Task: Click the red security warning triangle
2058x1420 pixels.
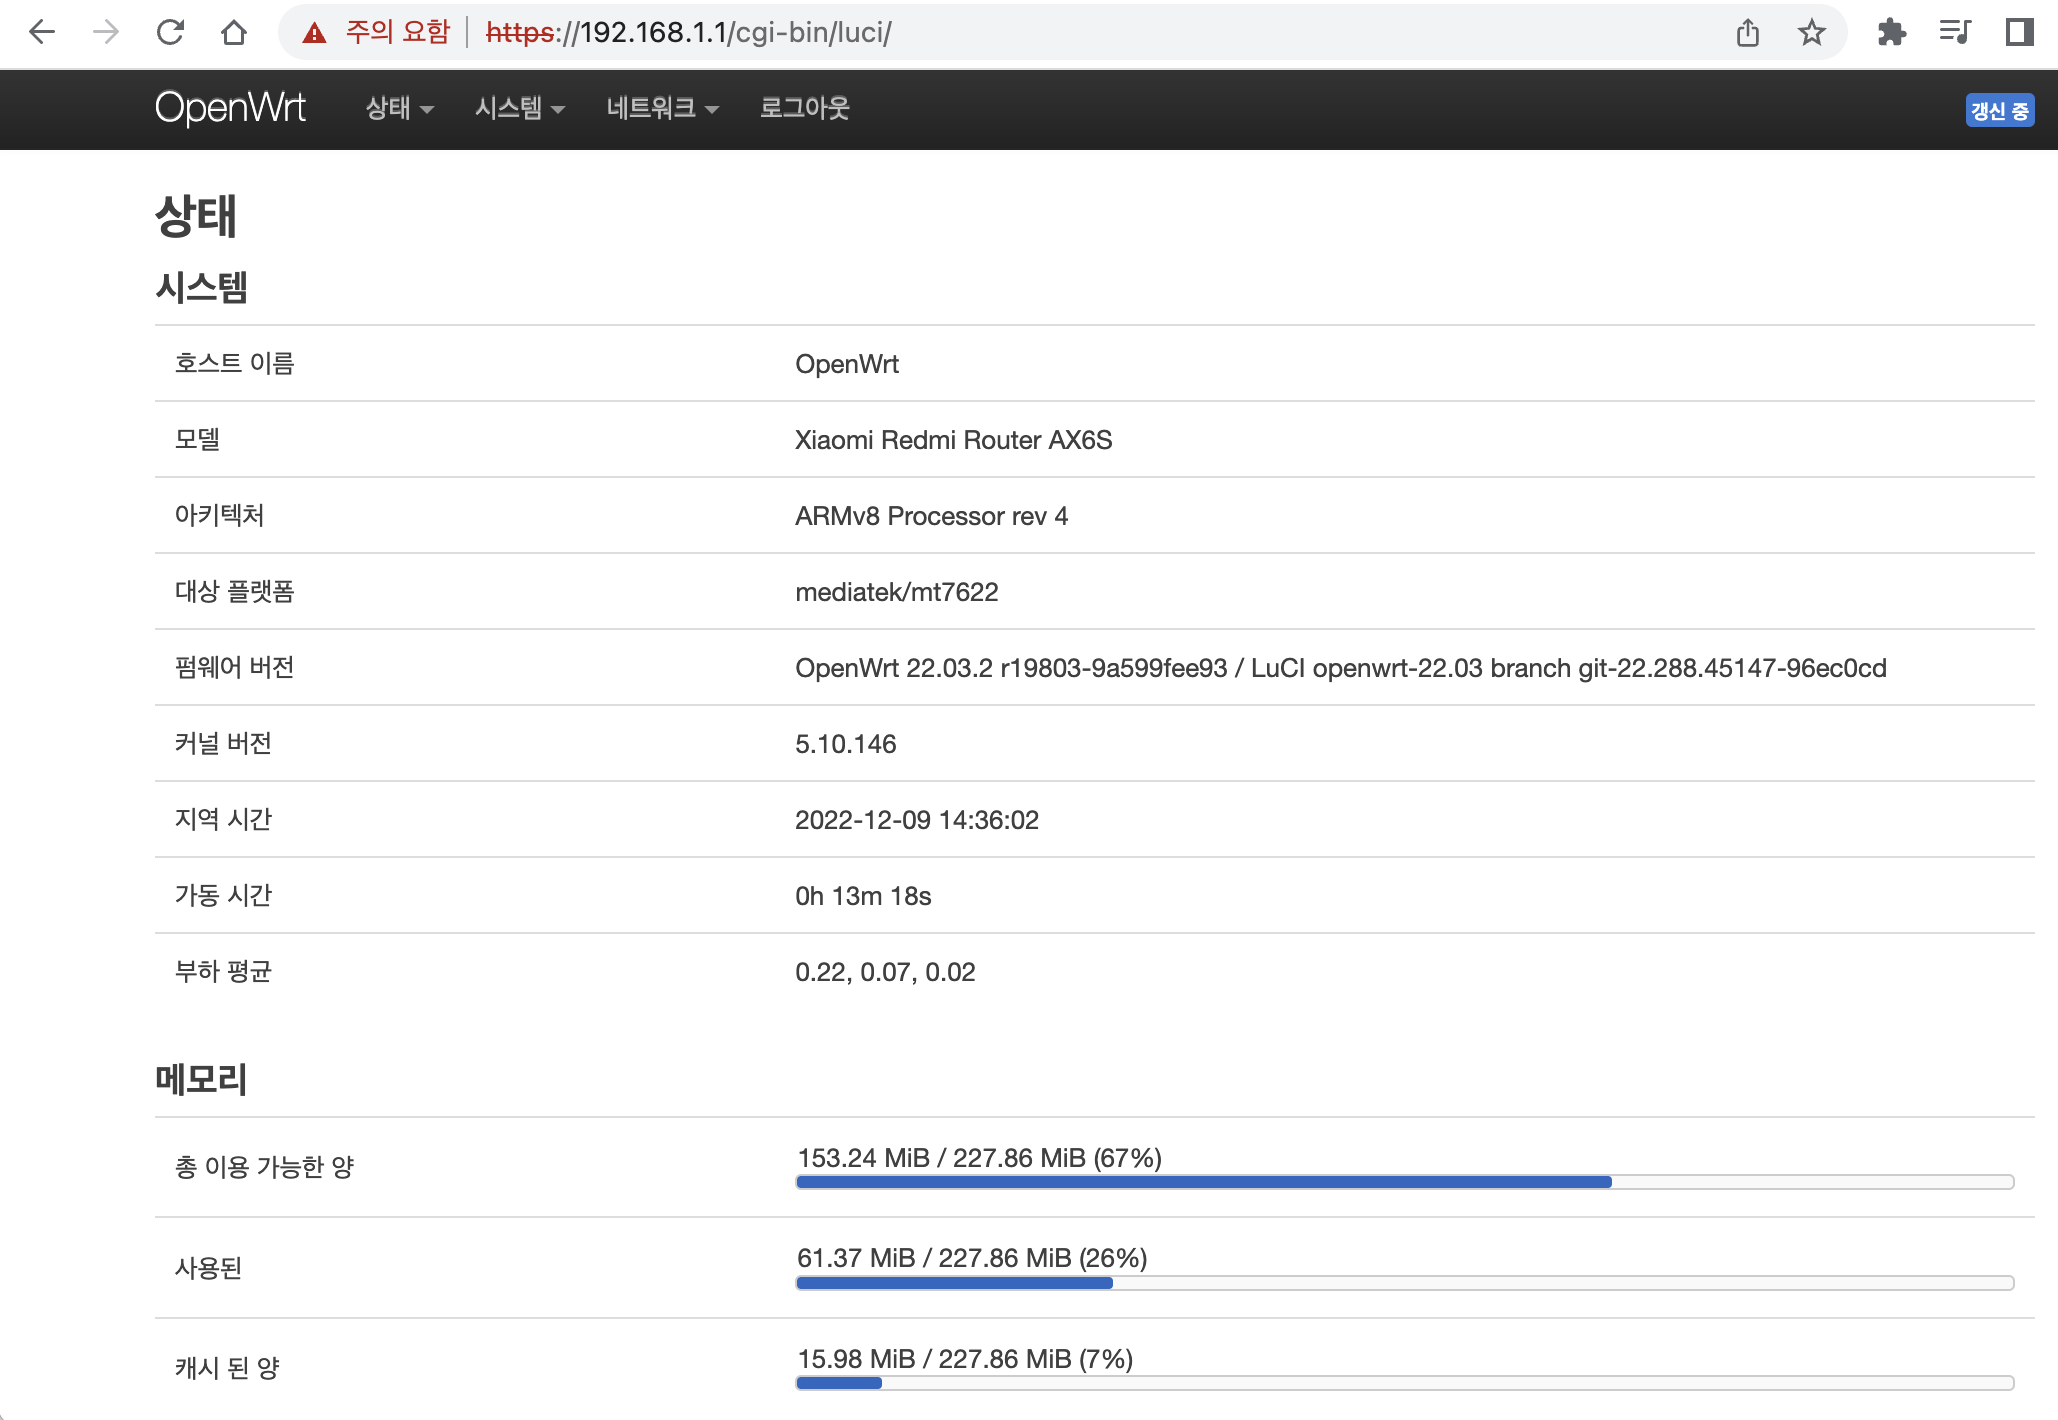Action: 314,33
